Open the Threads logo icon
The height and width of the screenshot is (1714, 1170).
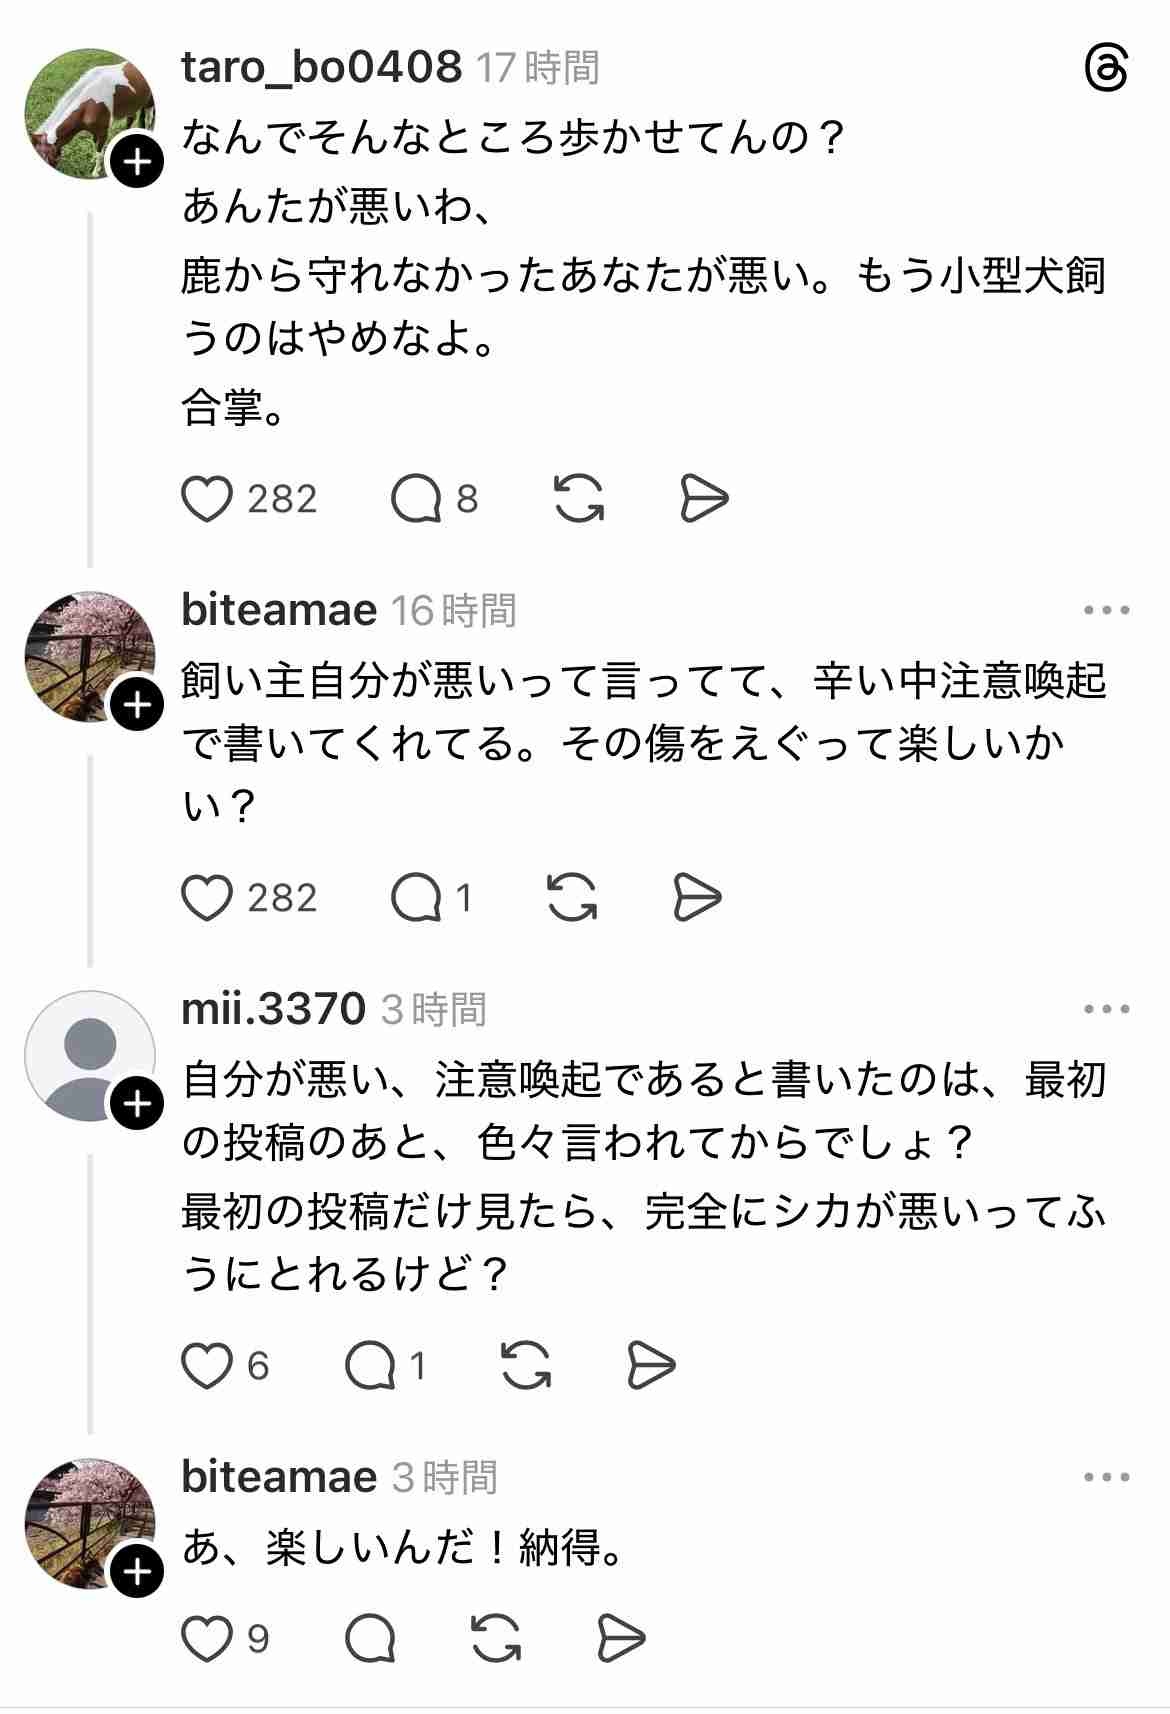pos(1106,72)
